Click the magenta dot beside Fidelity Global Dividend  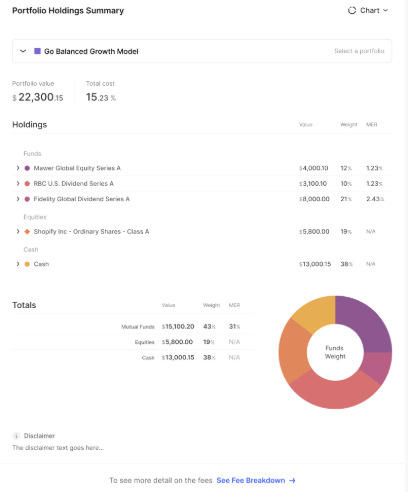click(x=27, y=199)
